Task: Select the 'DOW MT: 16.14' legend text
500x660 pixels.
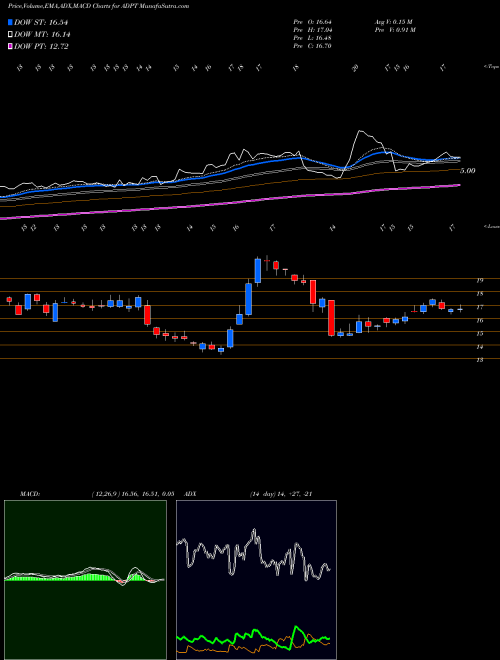Action: [x=42, y=35]
